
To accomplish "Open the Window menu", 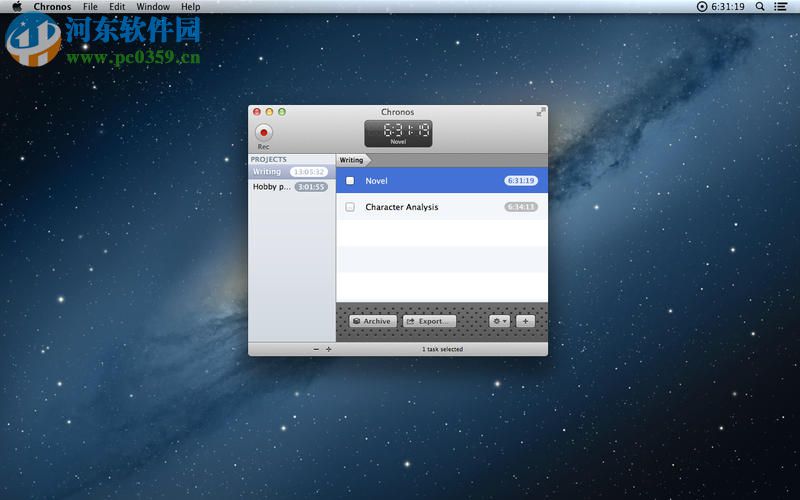I will point(153,7).
